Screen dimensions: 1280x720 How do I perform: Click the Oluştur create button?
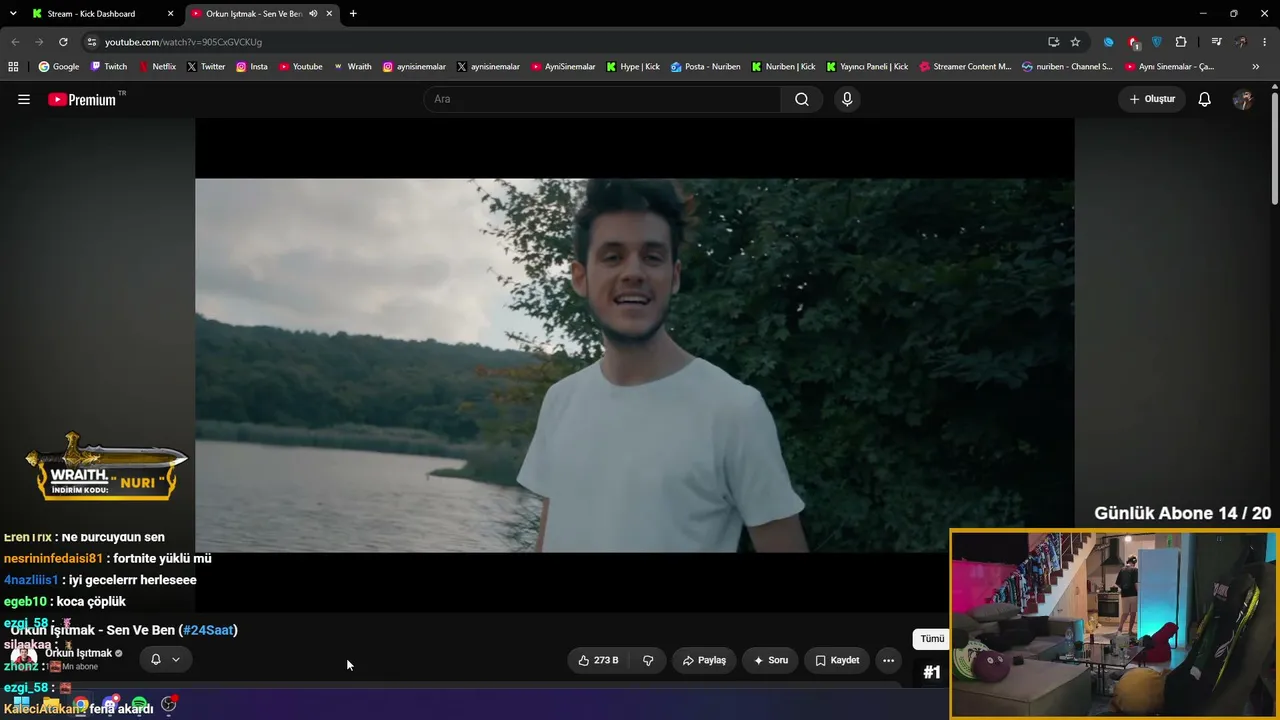(1152, 99)
